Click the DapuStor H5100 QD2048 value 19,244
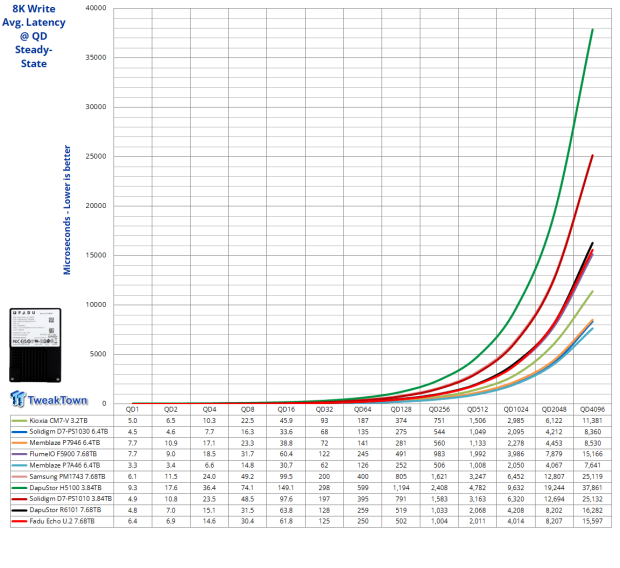Screen dimensions: 620x568 (x=554, y=488)
